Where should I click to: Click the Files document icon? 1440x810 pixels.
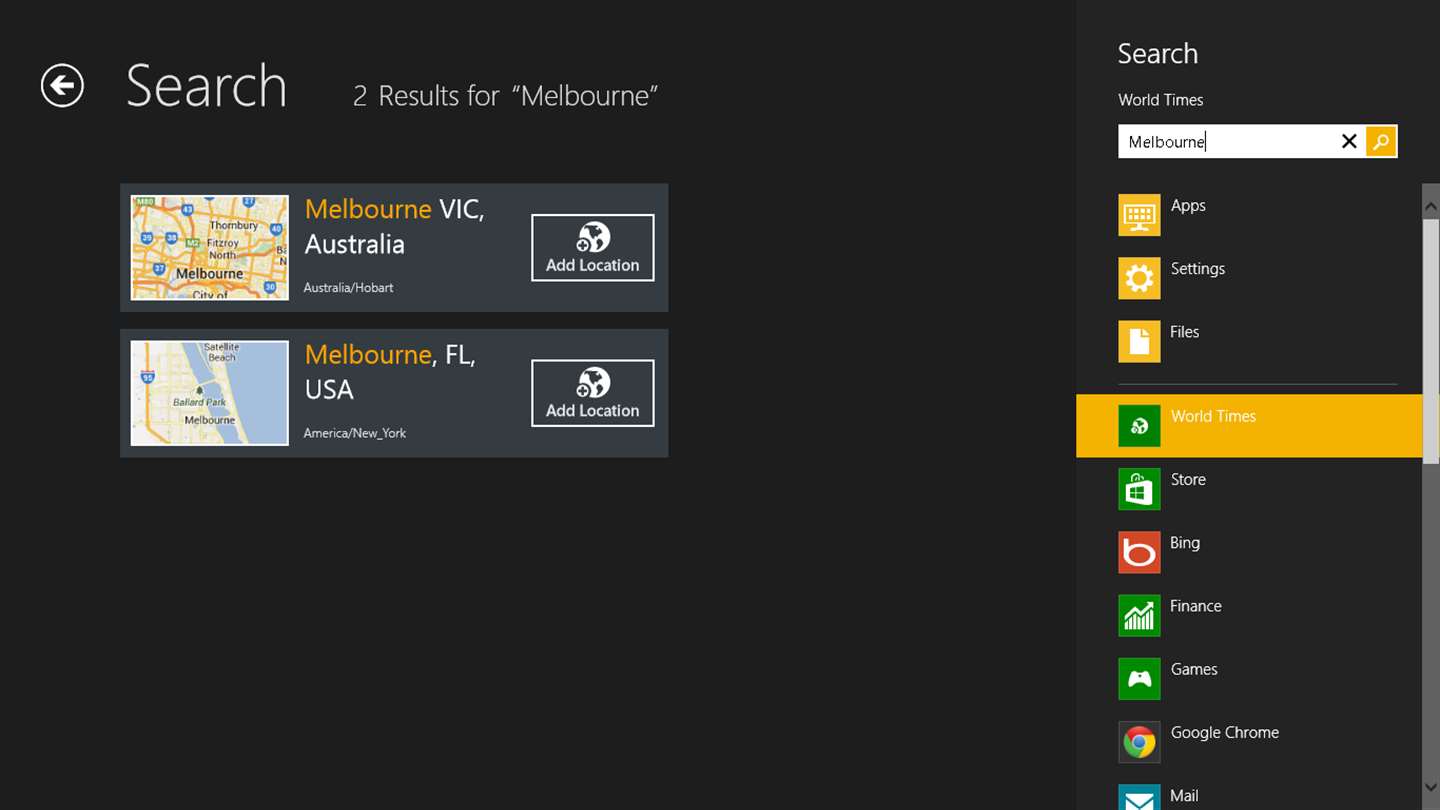coord(1139,341)
